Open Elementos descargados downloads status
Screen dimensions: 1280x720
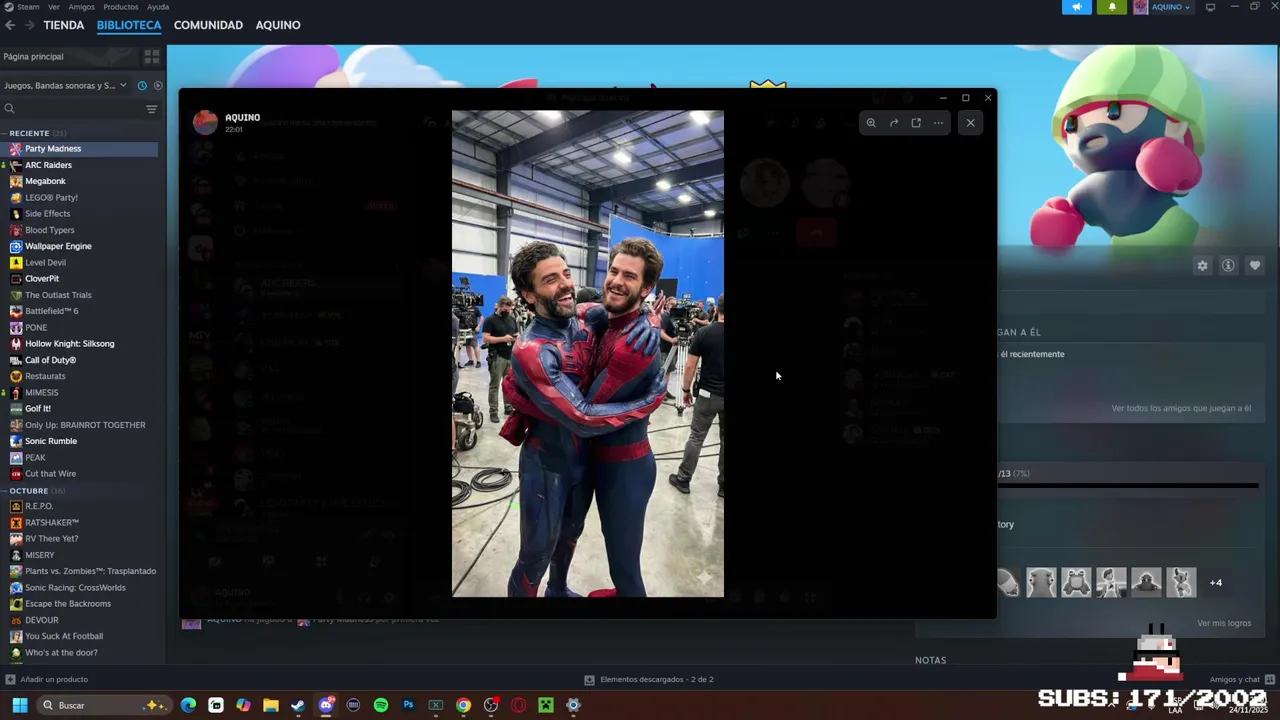648,680
